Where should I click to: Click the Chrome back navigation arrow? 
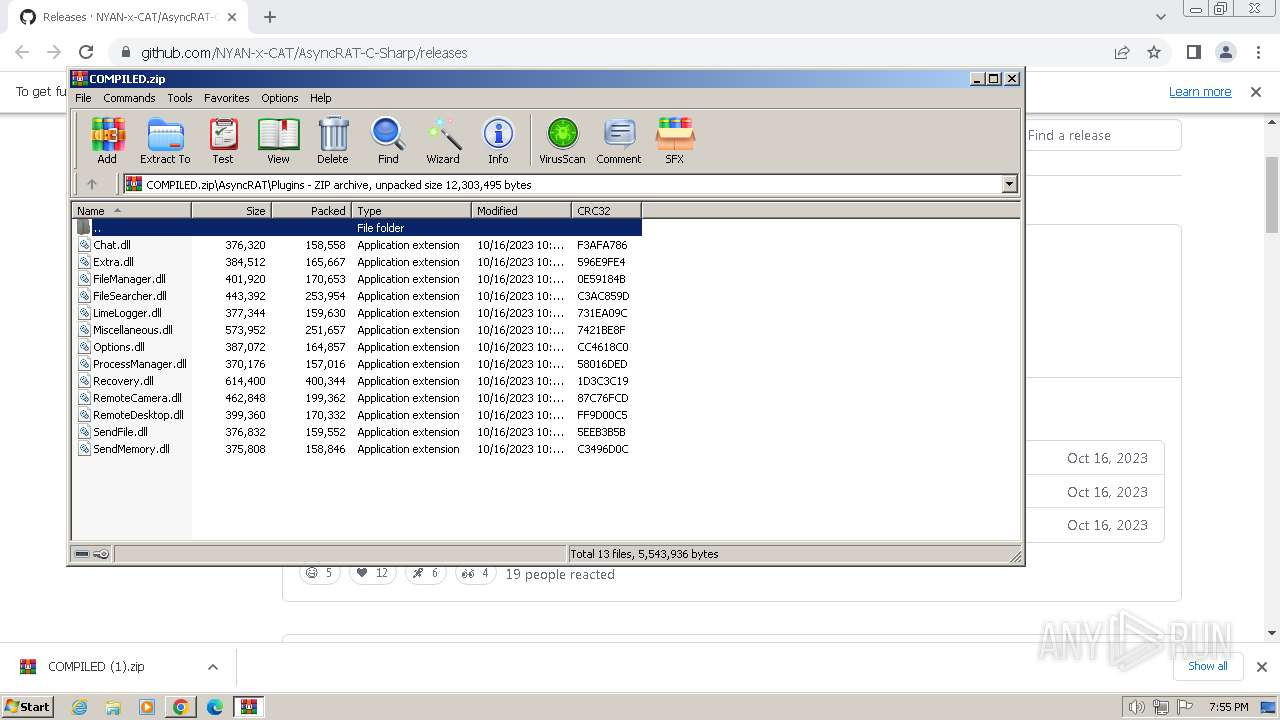tap(22, 52)
